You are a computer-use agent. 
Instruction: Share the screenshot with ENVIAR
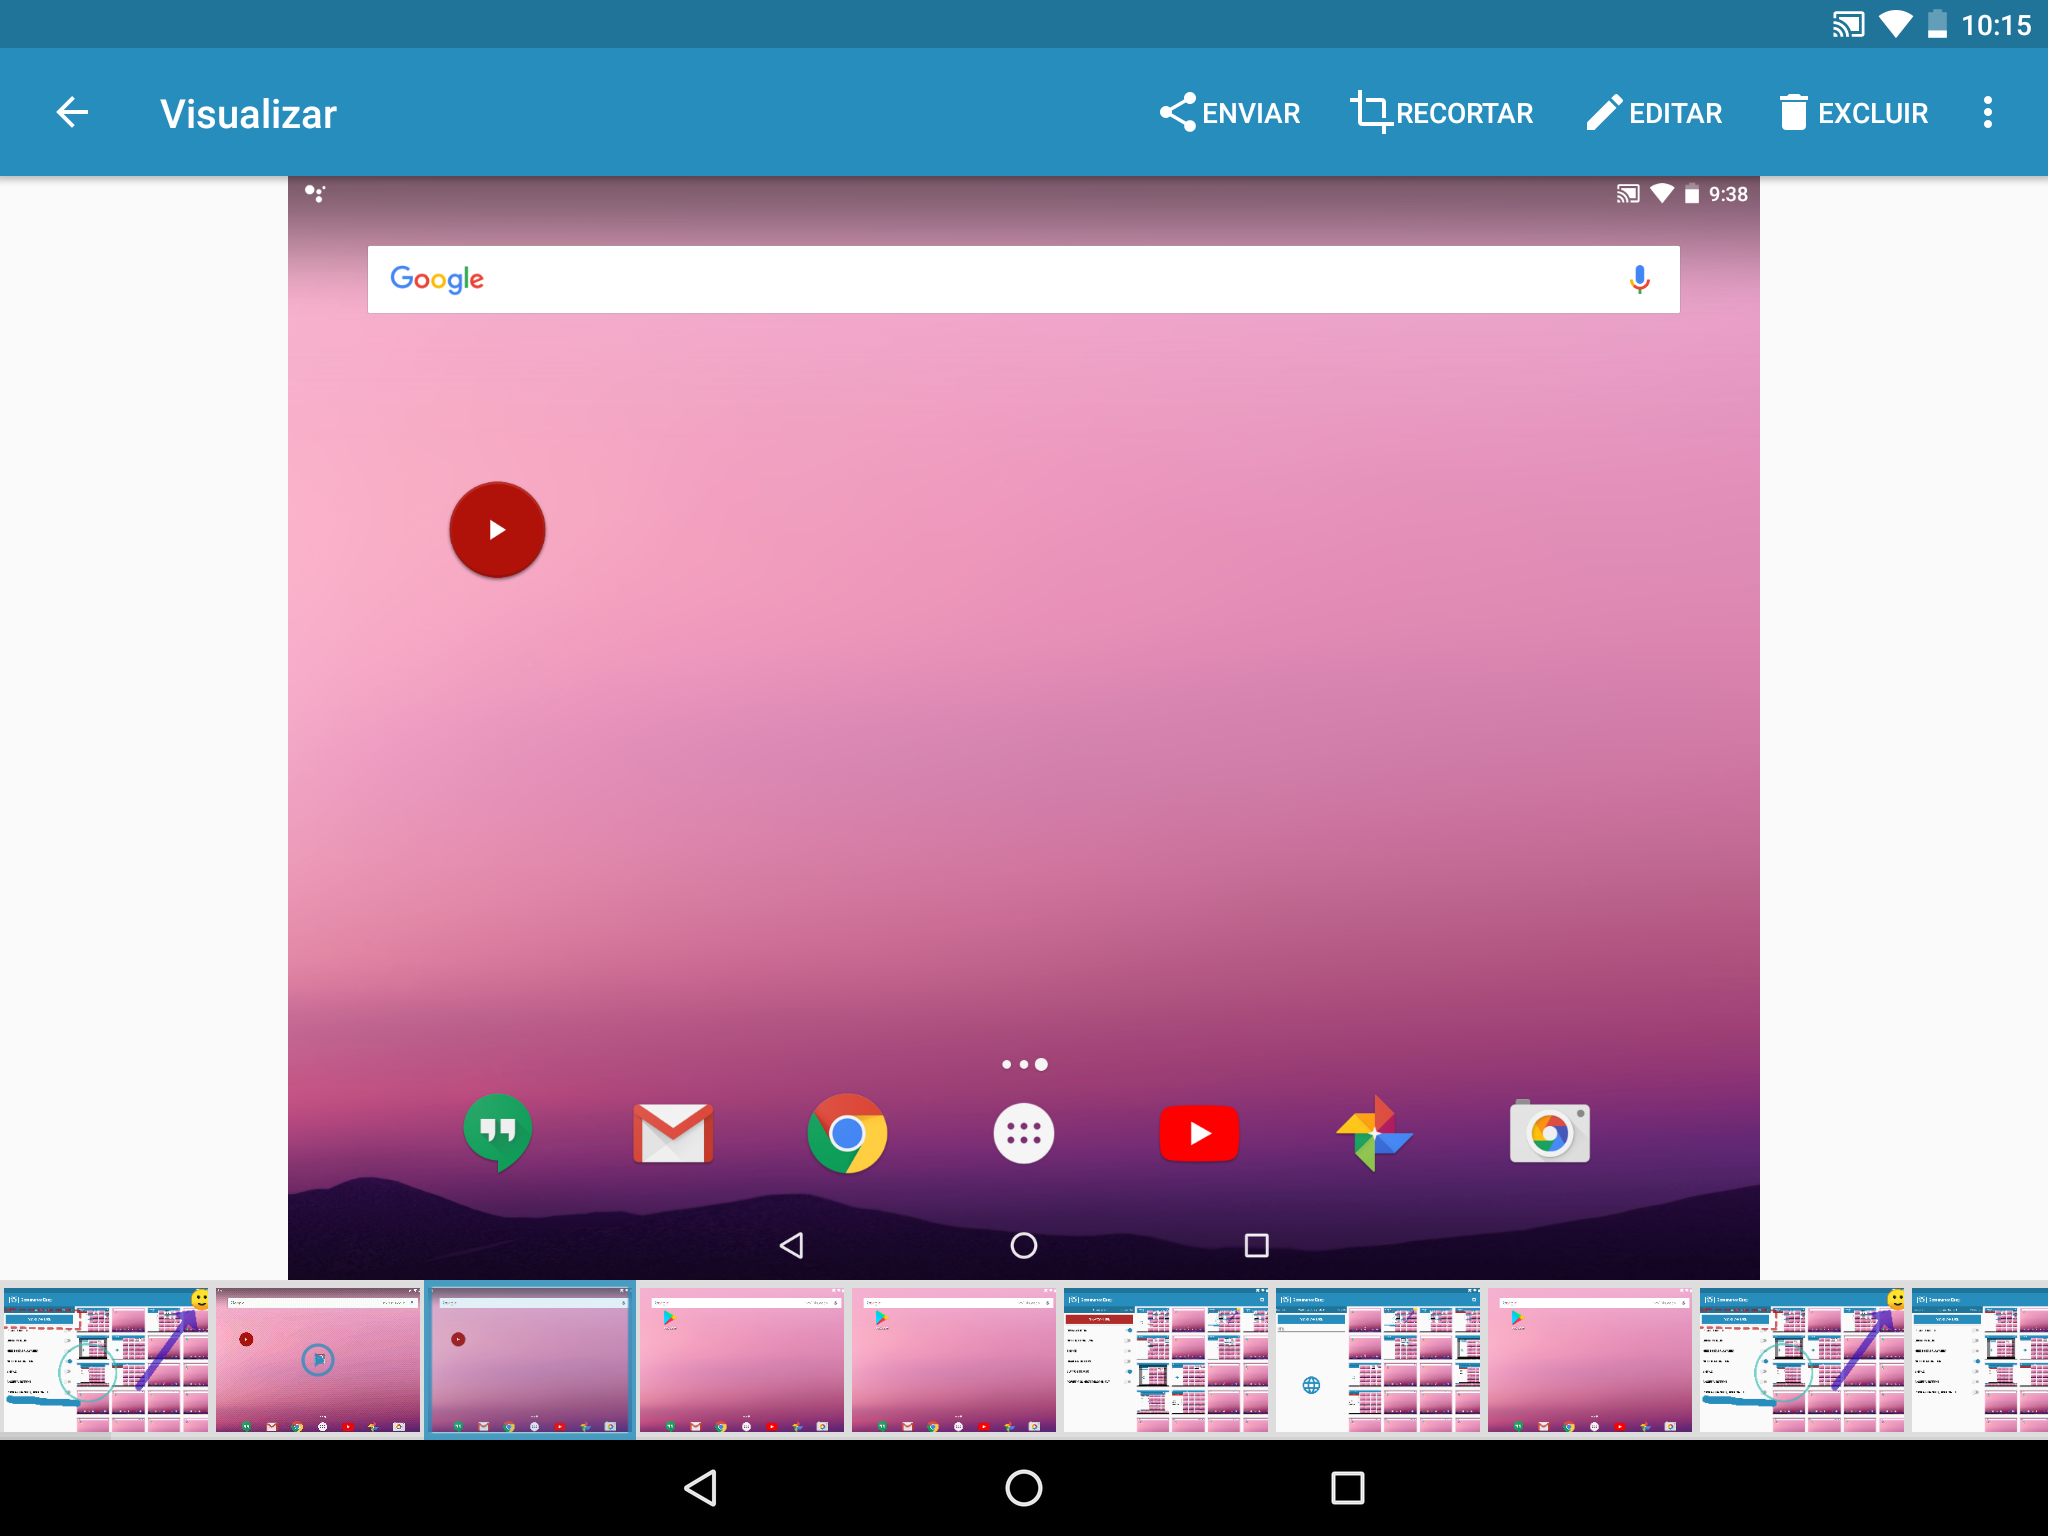[1230, 113]
